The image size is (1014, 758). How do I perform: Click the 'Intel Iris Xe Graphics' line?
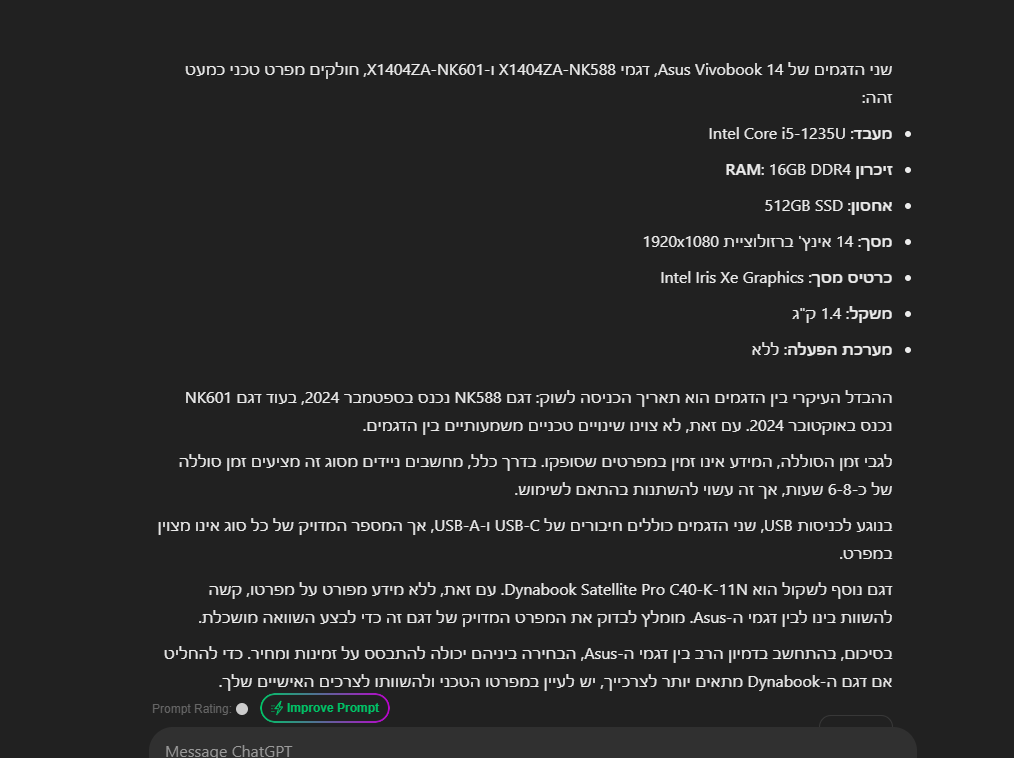click(x=776, y=277)
